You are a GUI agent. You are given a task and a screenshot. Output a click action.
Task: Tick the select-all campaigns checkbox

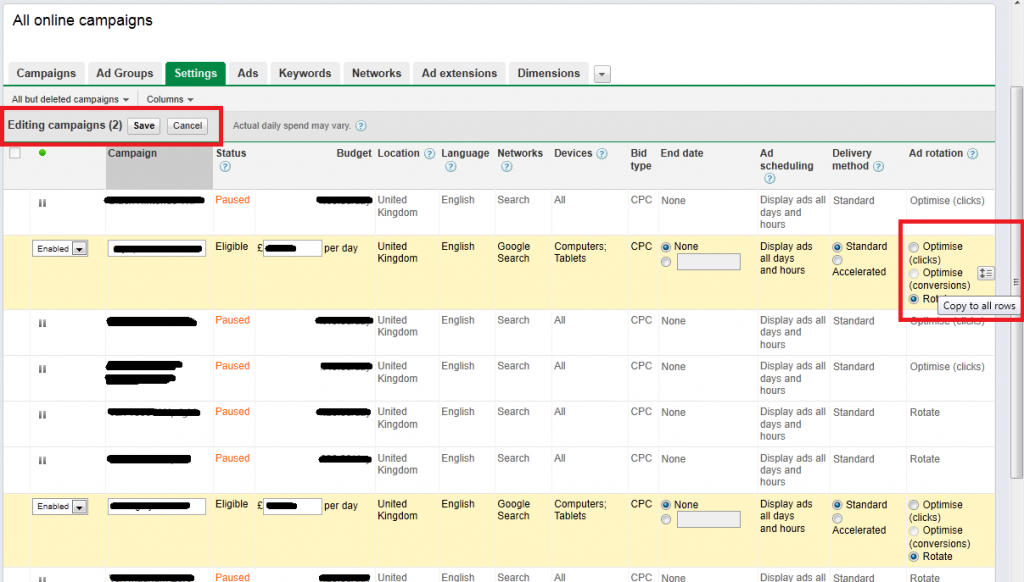tap(15, 153)
